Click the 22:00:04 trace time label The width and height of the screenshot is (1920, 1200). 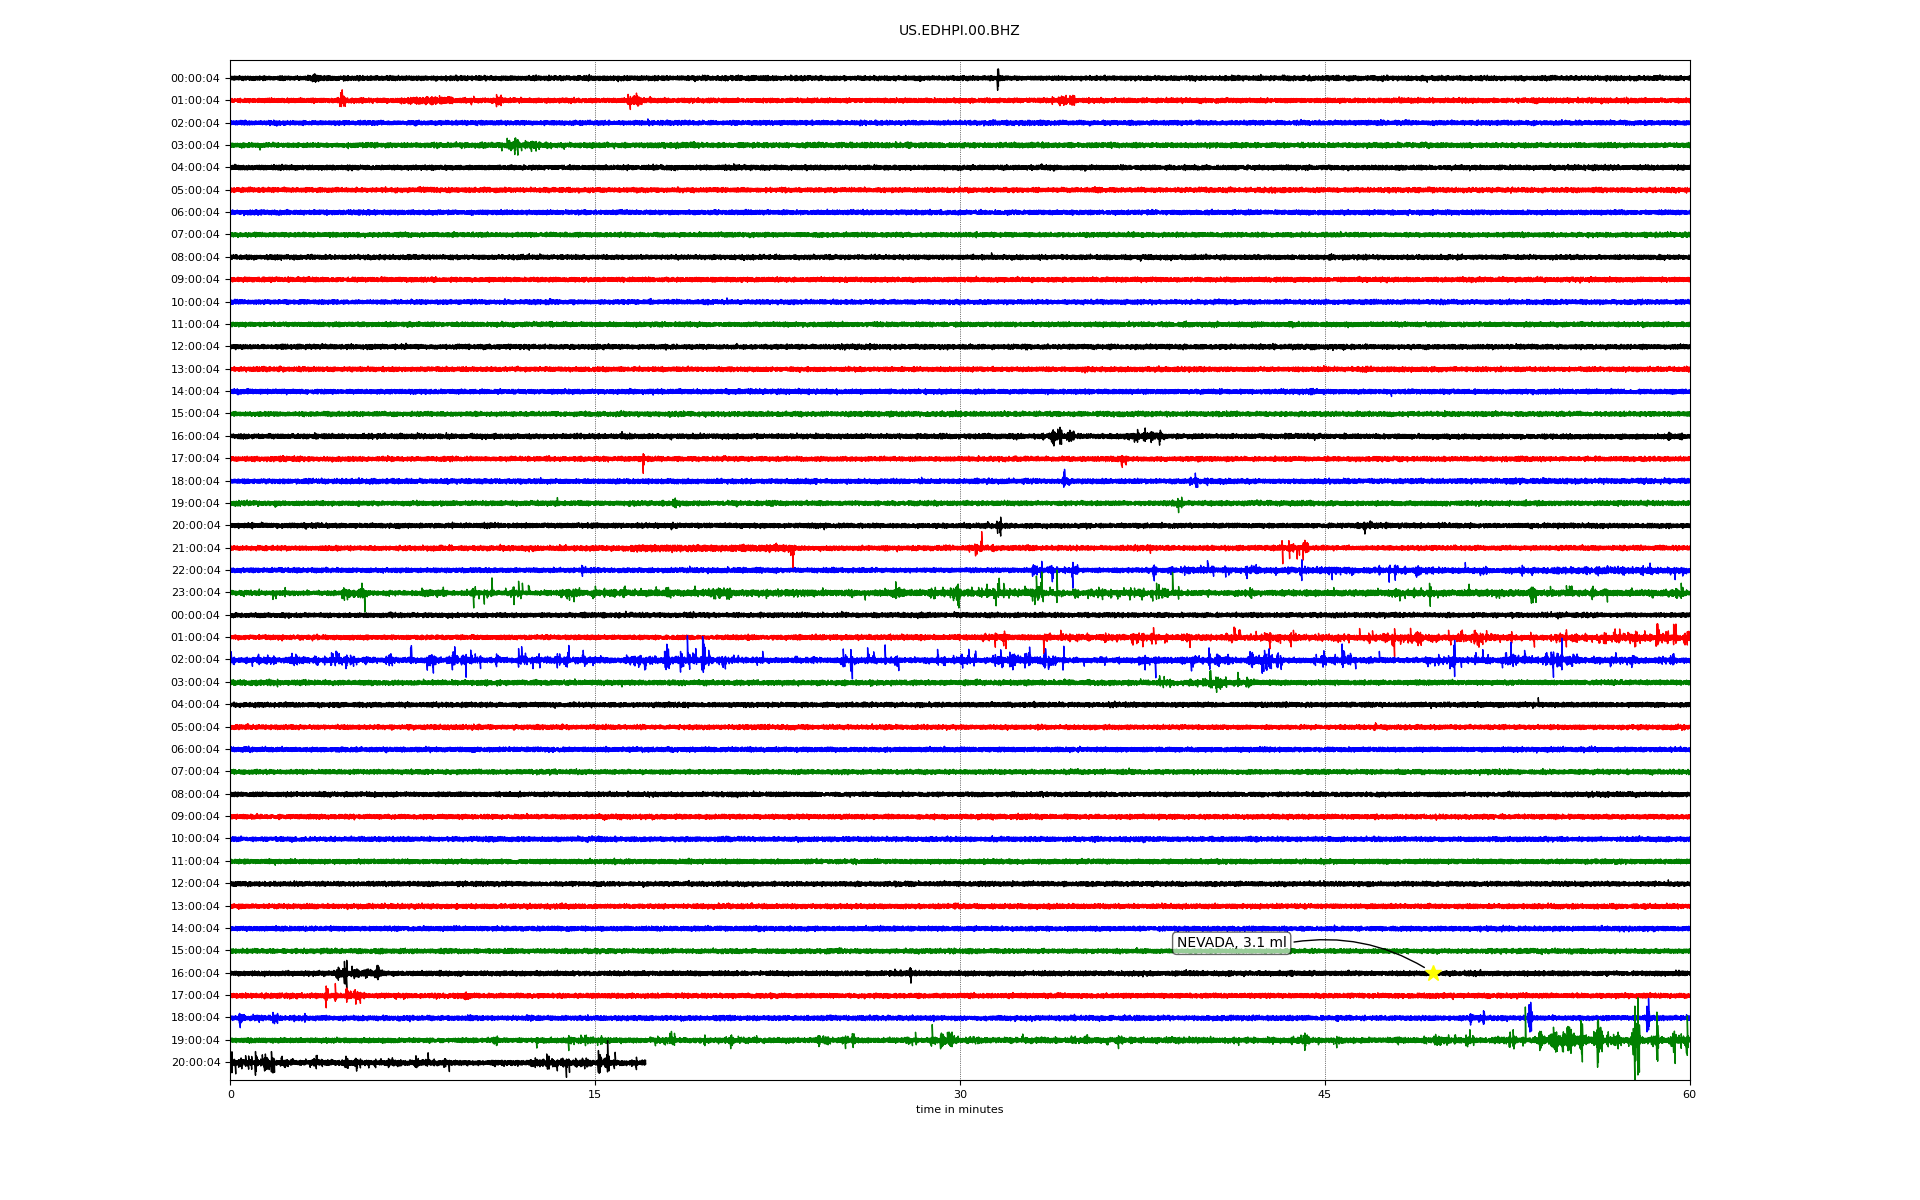pyautogui.click(x=195, y=571)
